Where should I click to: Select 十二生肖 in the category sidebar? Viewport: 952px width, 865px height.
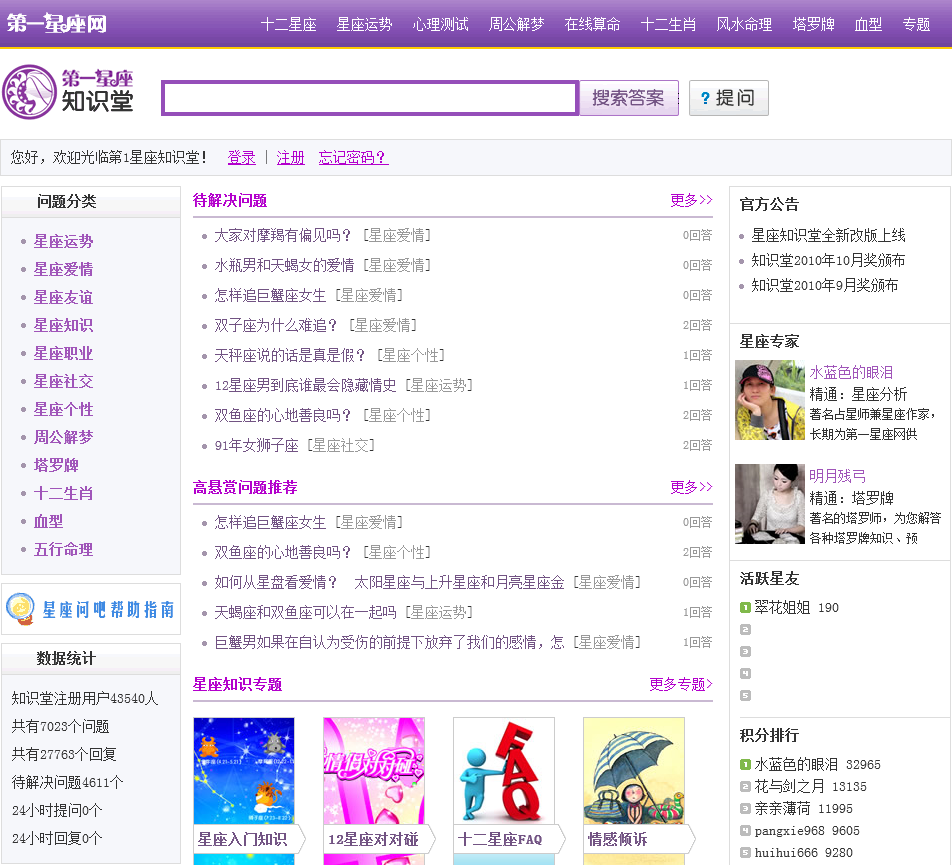pos(63,494)
